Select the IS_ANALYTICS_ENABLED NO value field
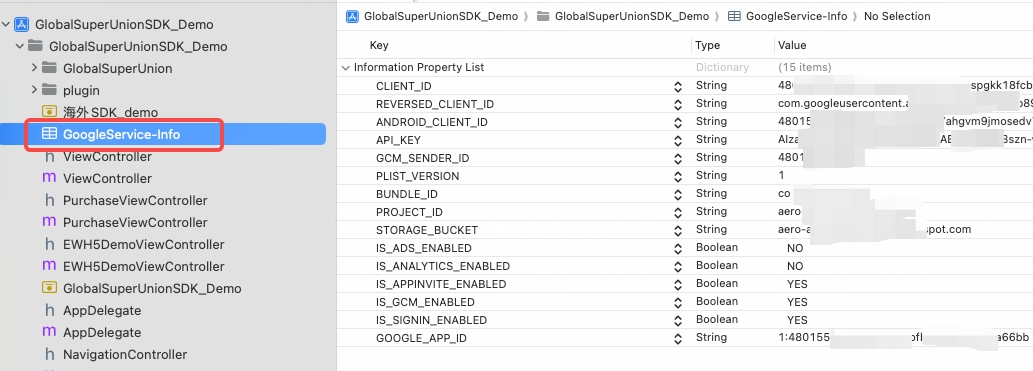The width and height of the screenshot is (1033, 371). pyautogui.click(x=795, y=266)
